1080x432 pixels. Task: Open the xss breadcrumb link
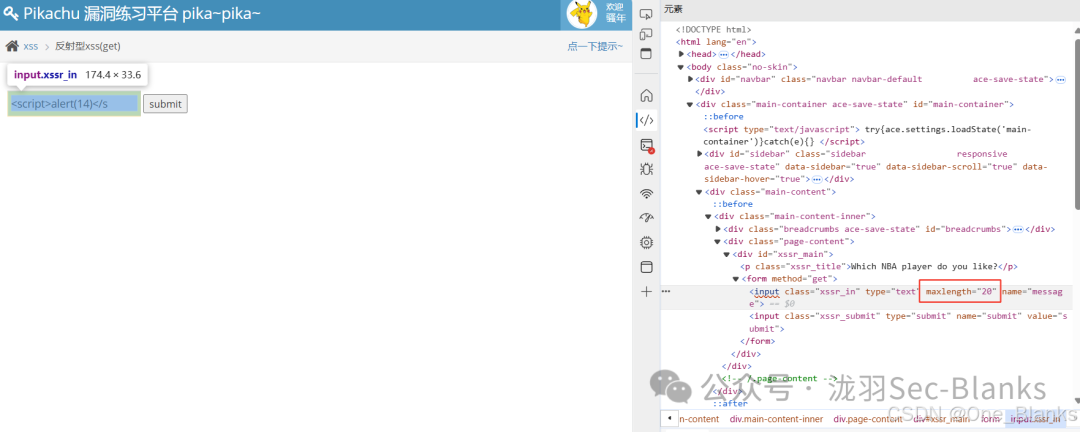31,46
